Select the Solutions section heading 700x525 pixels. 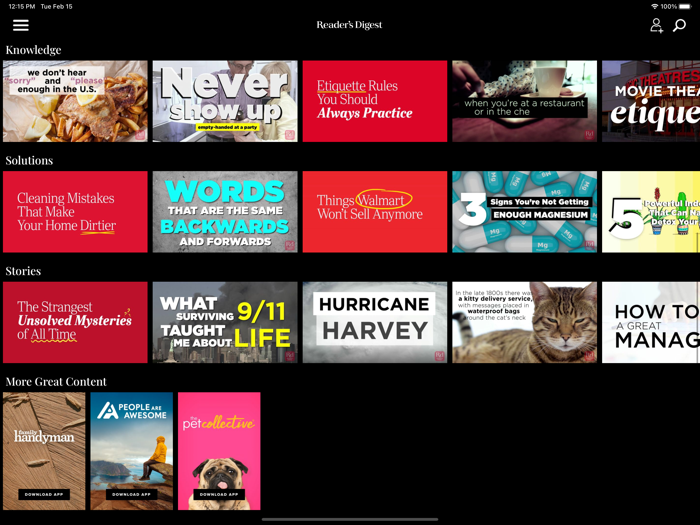29,160
